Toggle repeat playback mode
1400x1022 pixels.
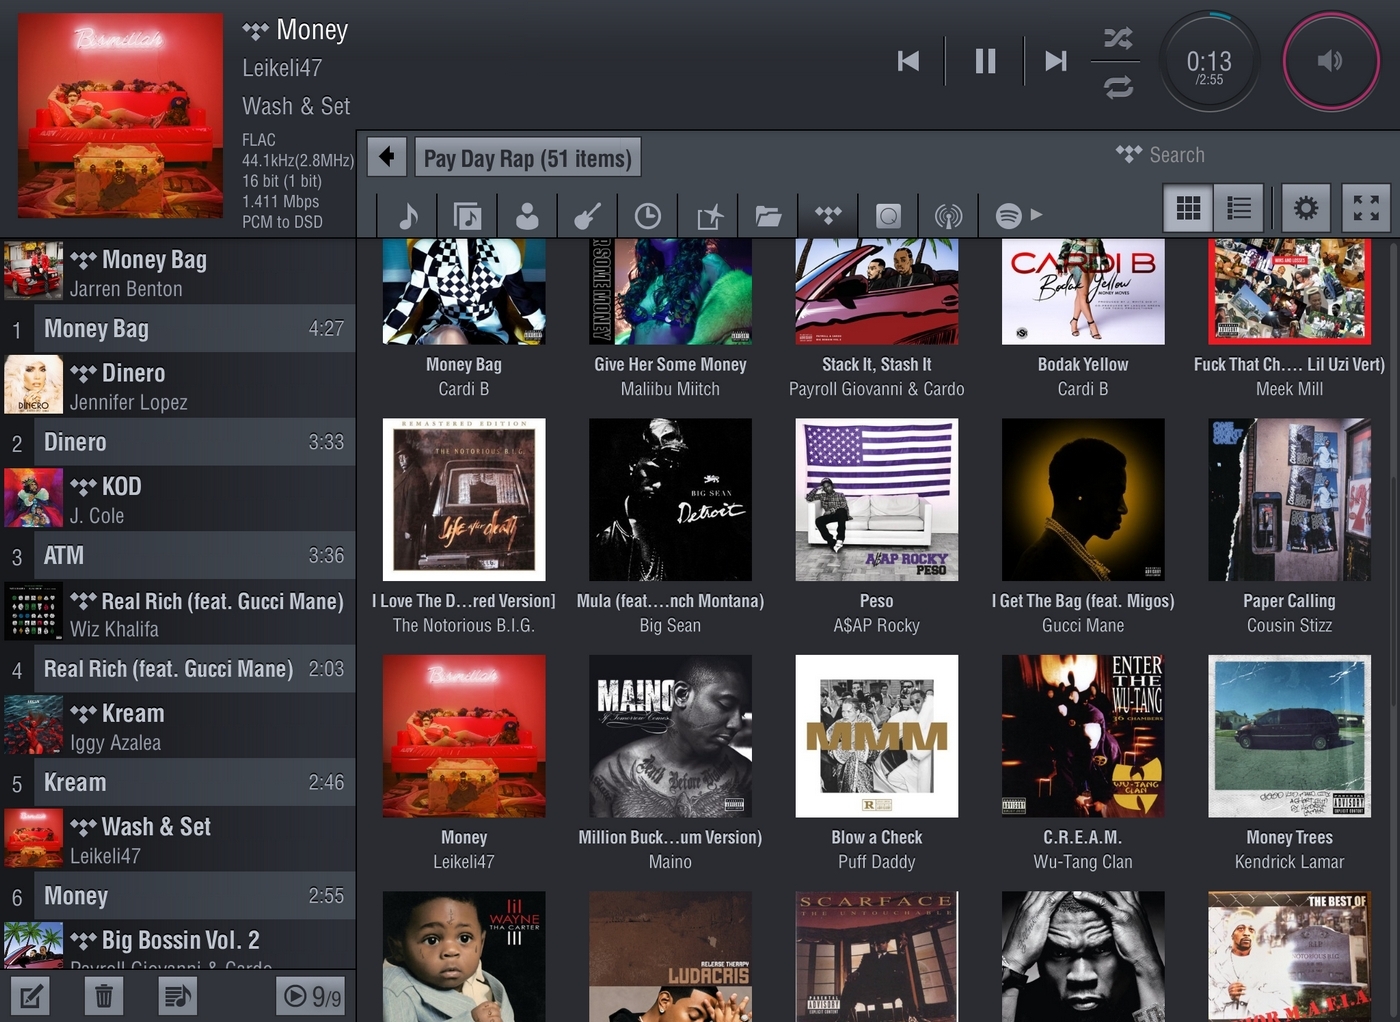pyautogui.click(x=1118, y=87)
